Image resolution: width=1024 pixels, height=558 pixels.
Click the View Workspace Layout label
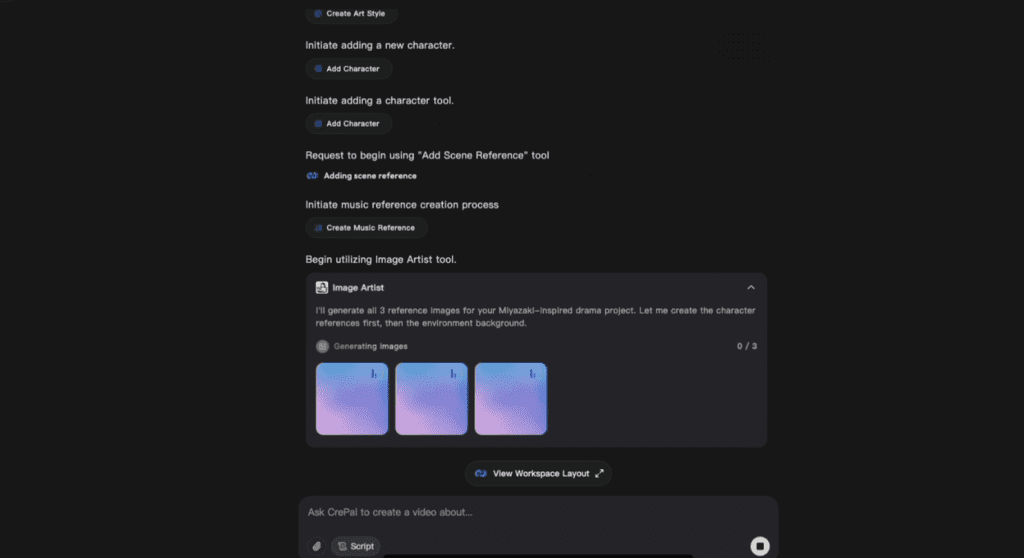(x=541, y=473)
